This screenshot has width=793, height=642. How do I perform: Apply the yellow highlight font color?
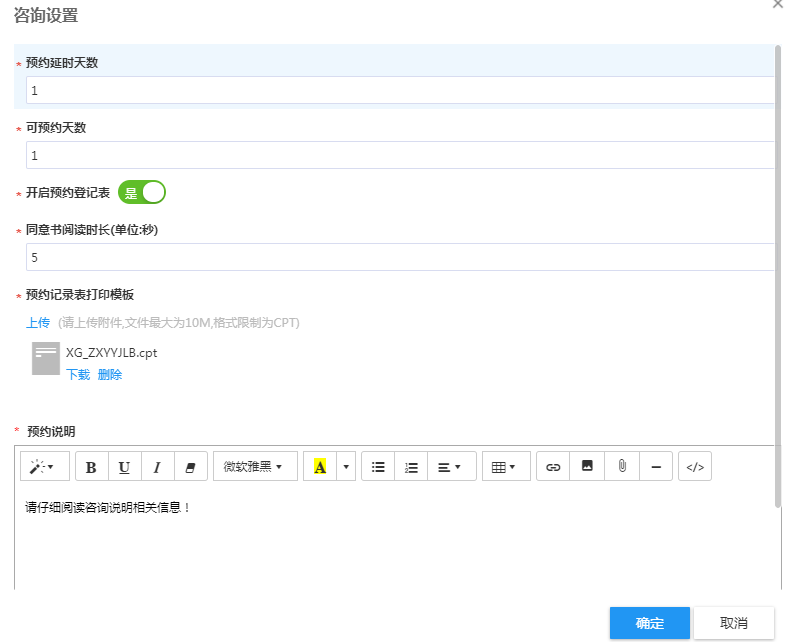(320, 466)
